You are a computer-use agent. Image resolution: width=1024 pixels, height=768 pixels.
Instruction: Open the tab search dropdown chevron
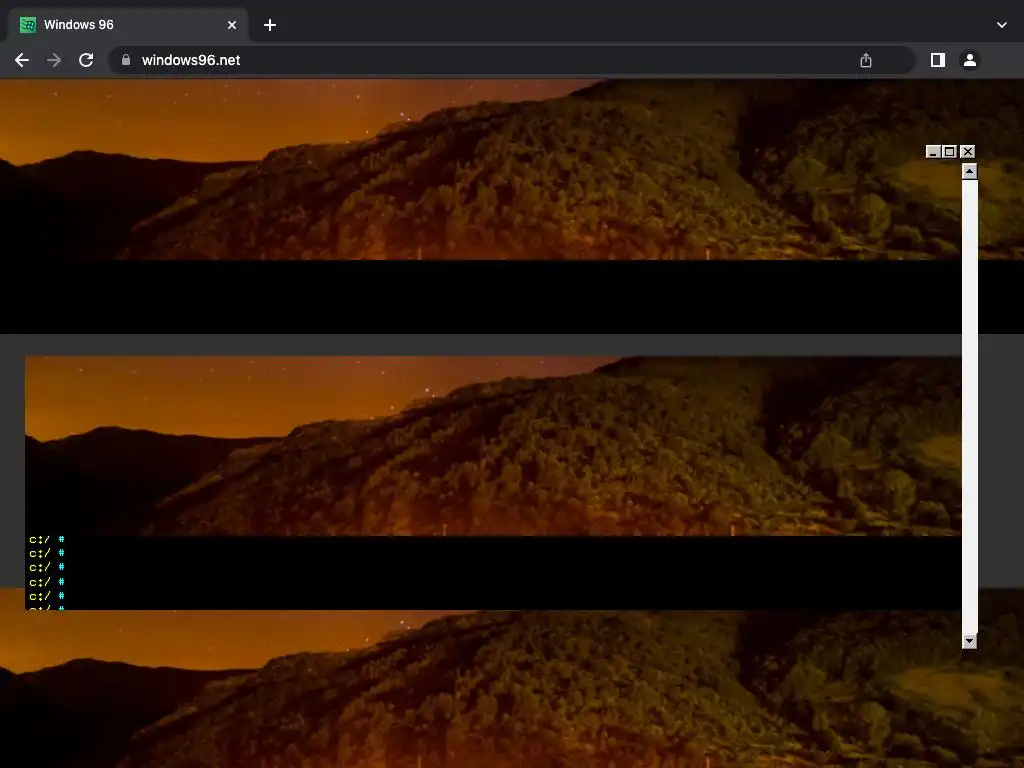click(1002, 25)
